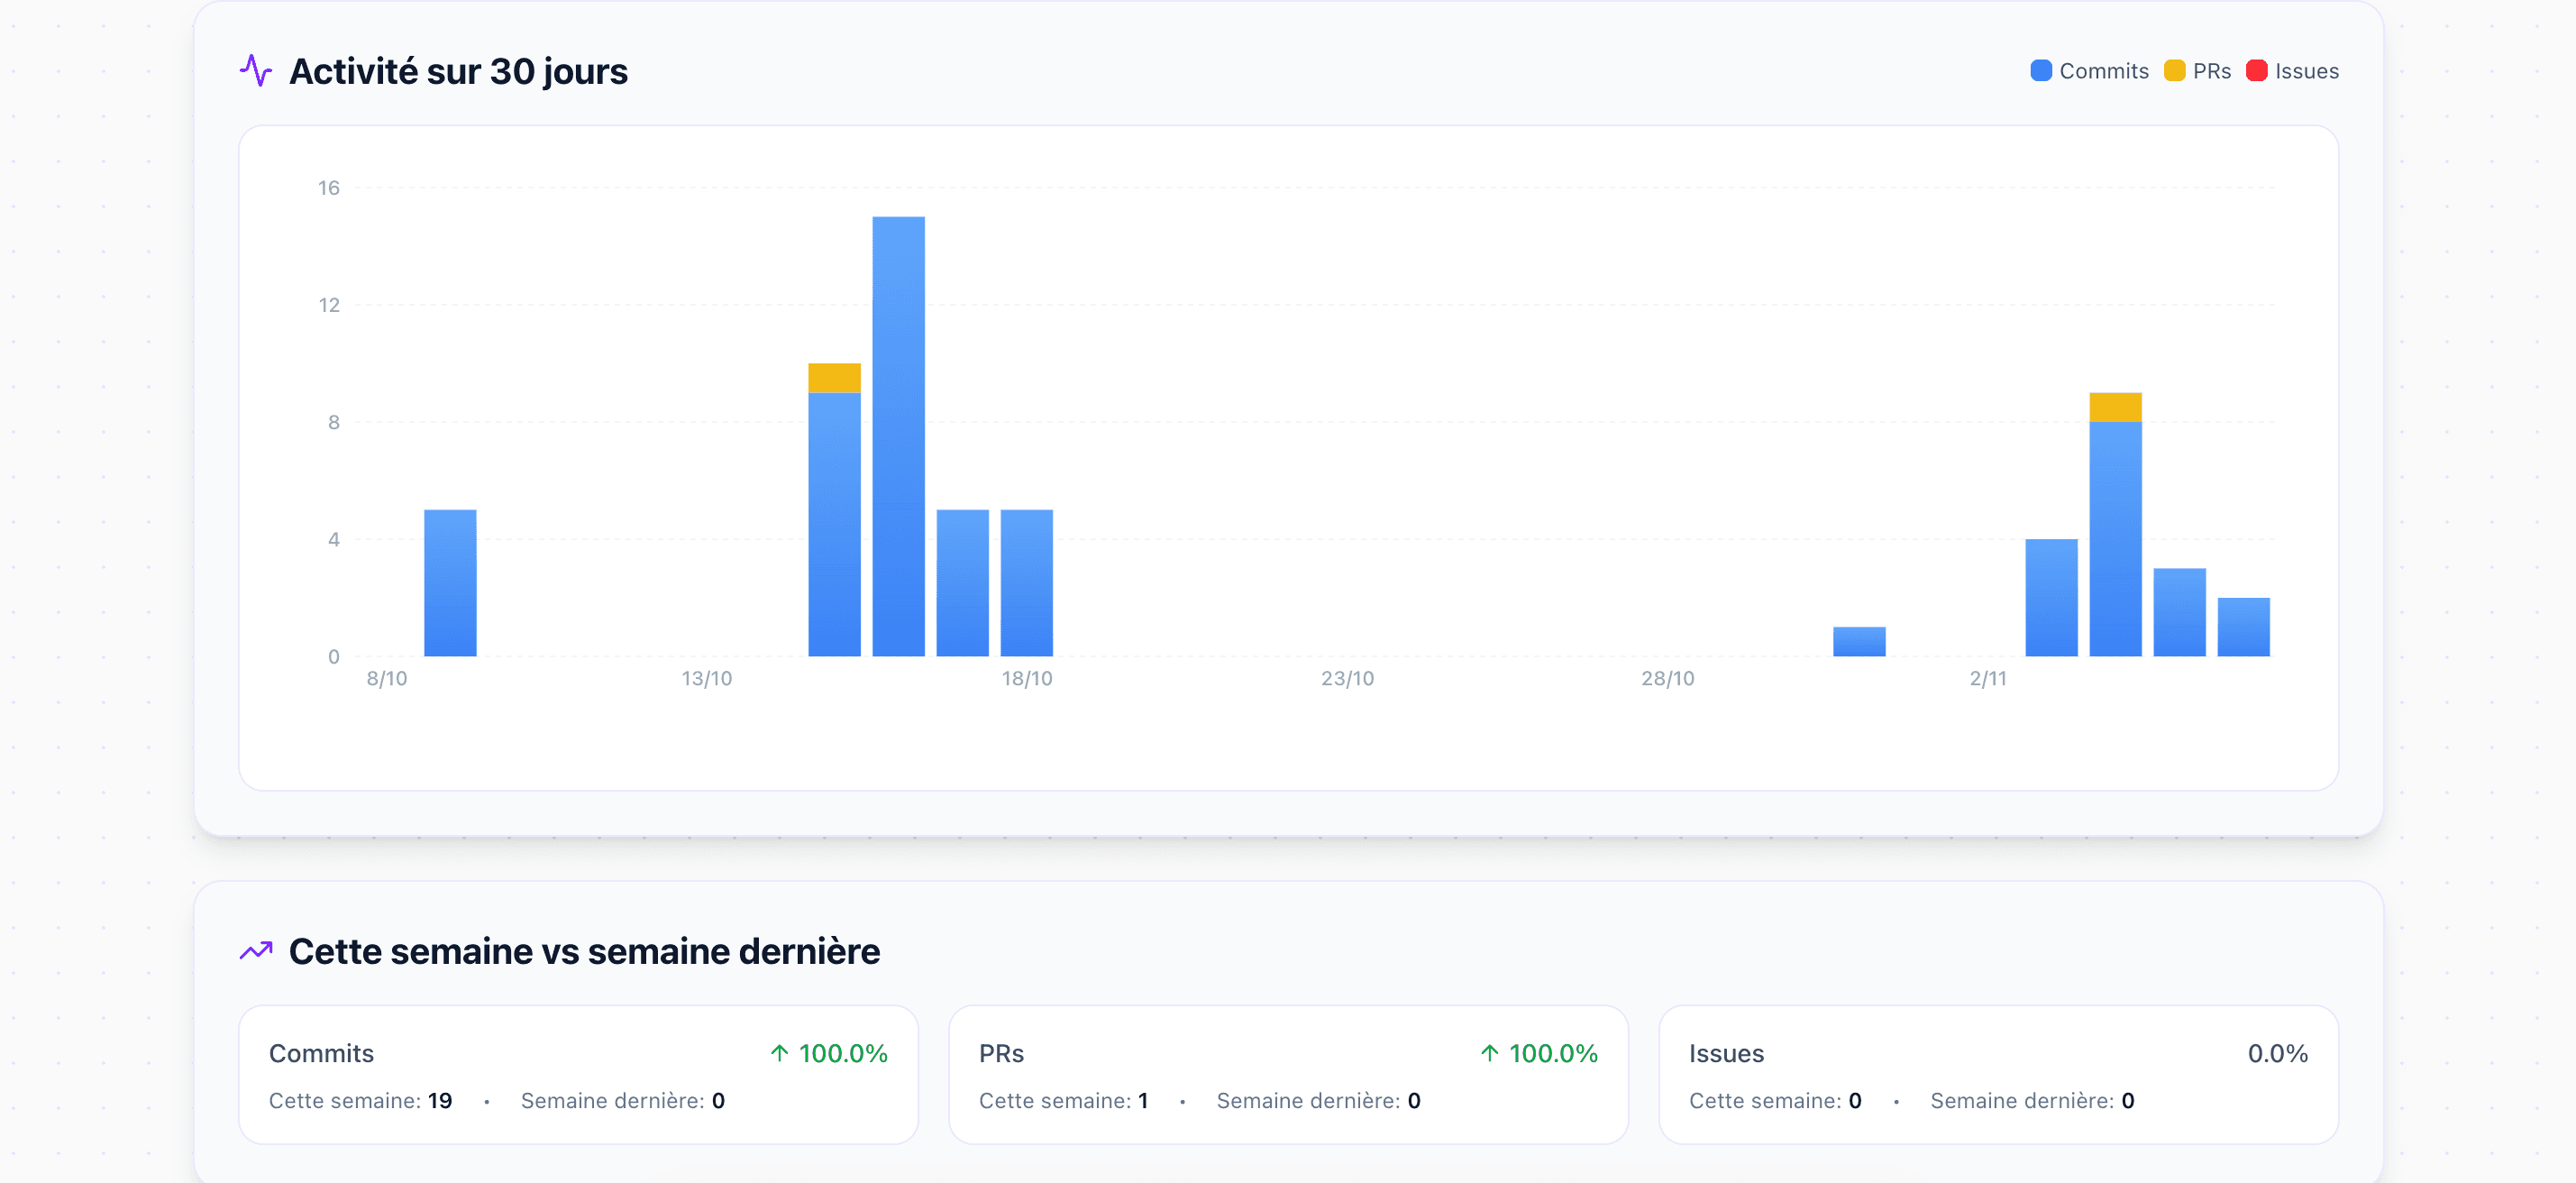Click the tallest blue commit bar near 18/10

898,430
